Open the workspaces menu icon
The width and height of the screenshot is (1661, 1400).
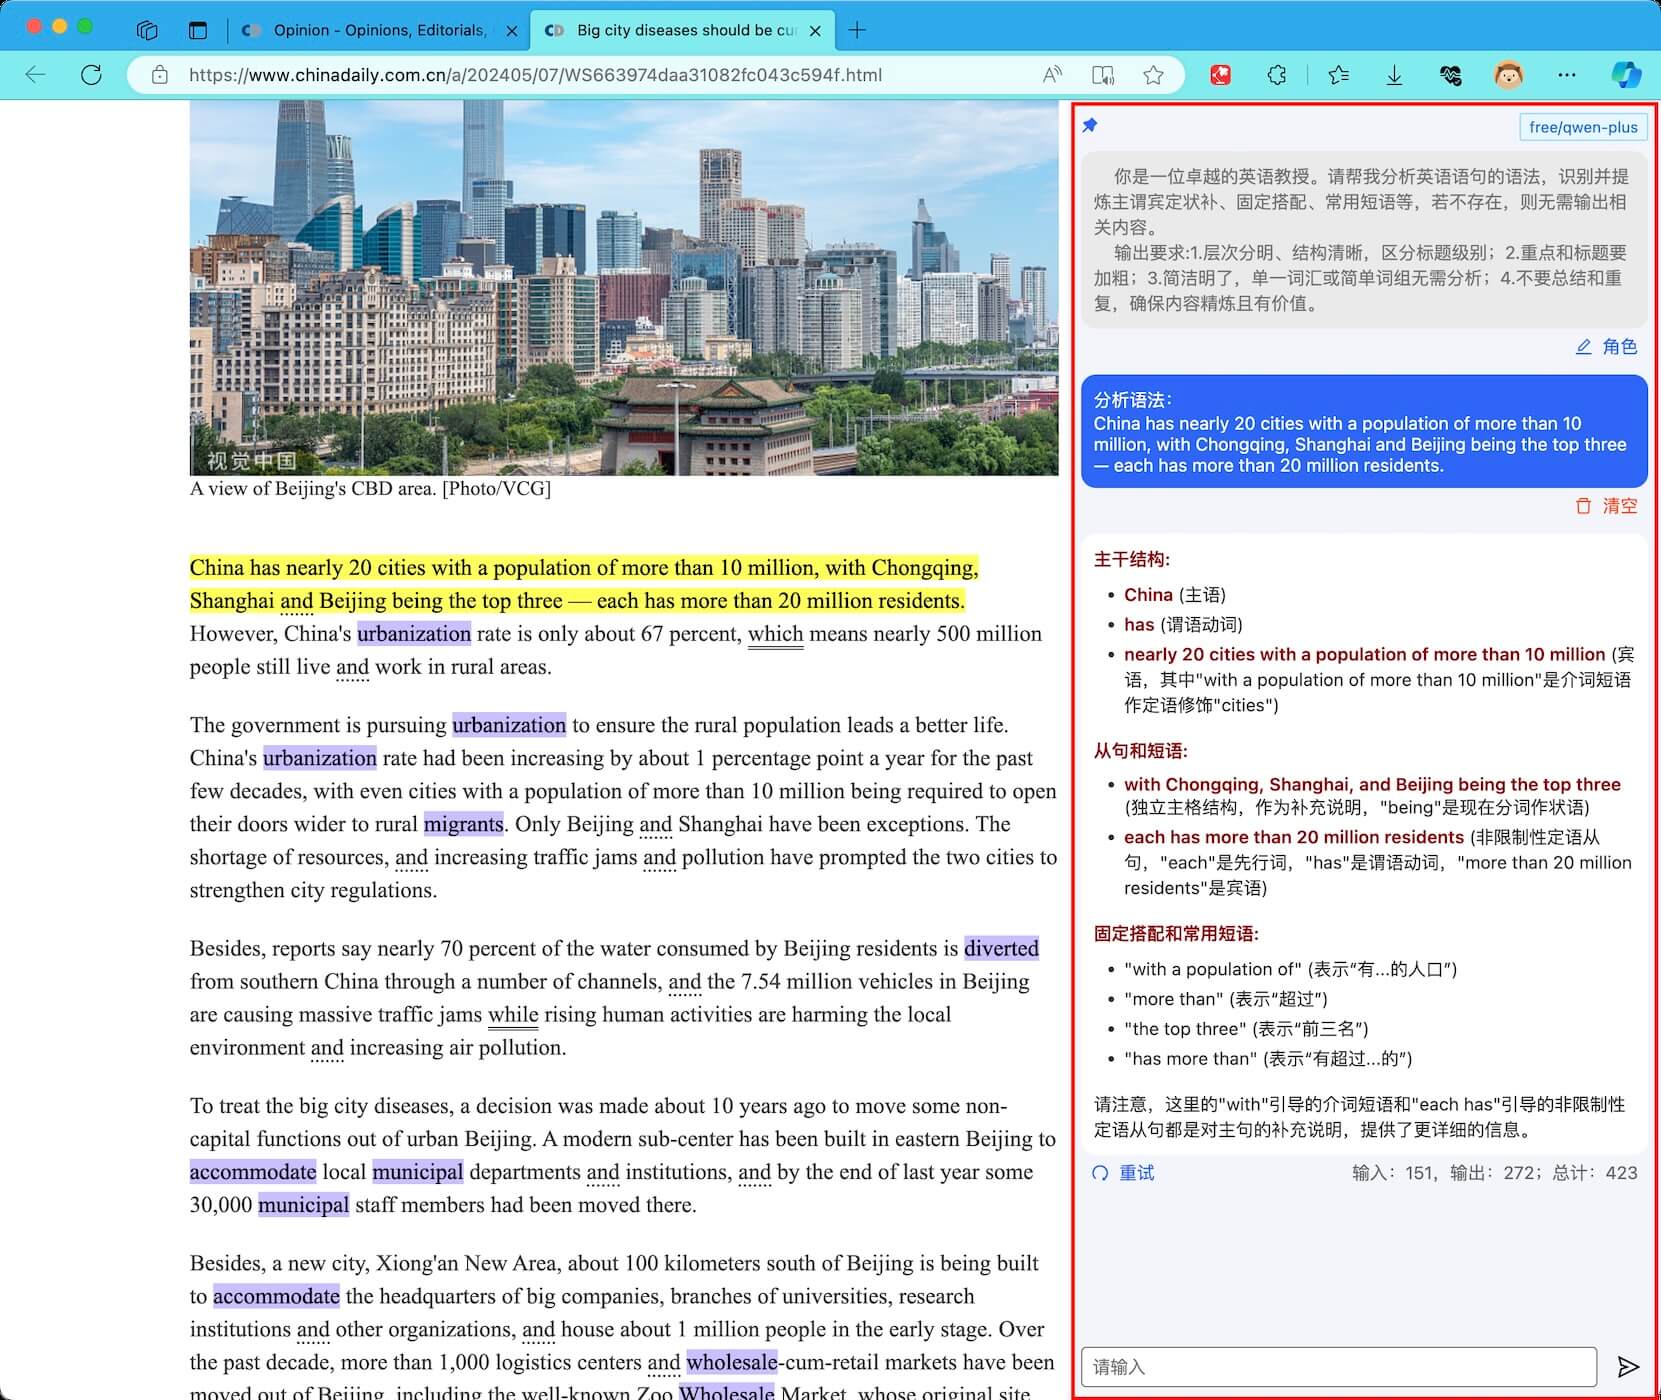(x=147, y=30)
